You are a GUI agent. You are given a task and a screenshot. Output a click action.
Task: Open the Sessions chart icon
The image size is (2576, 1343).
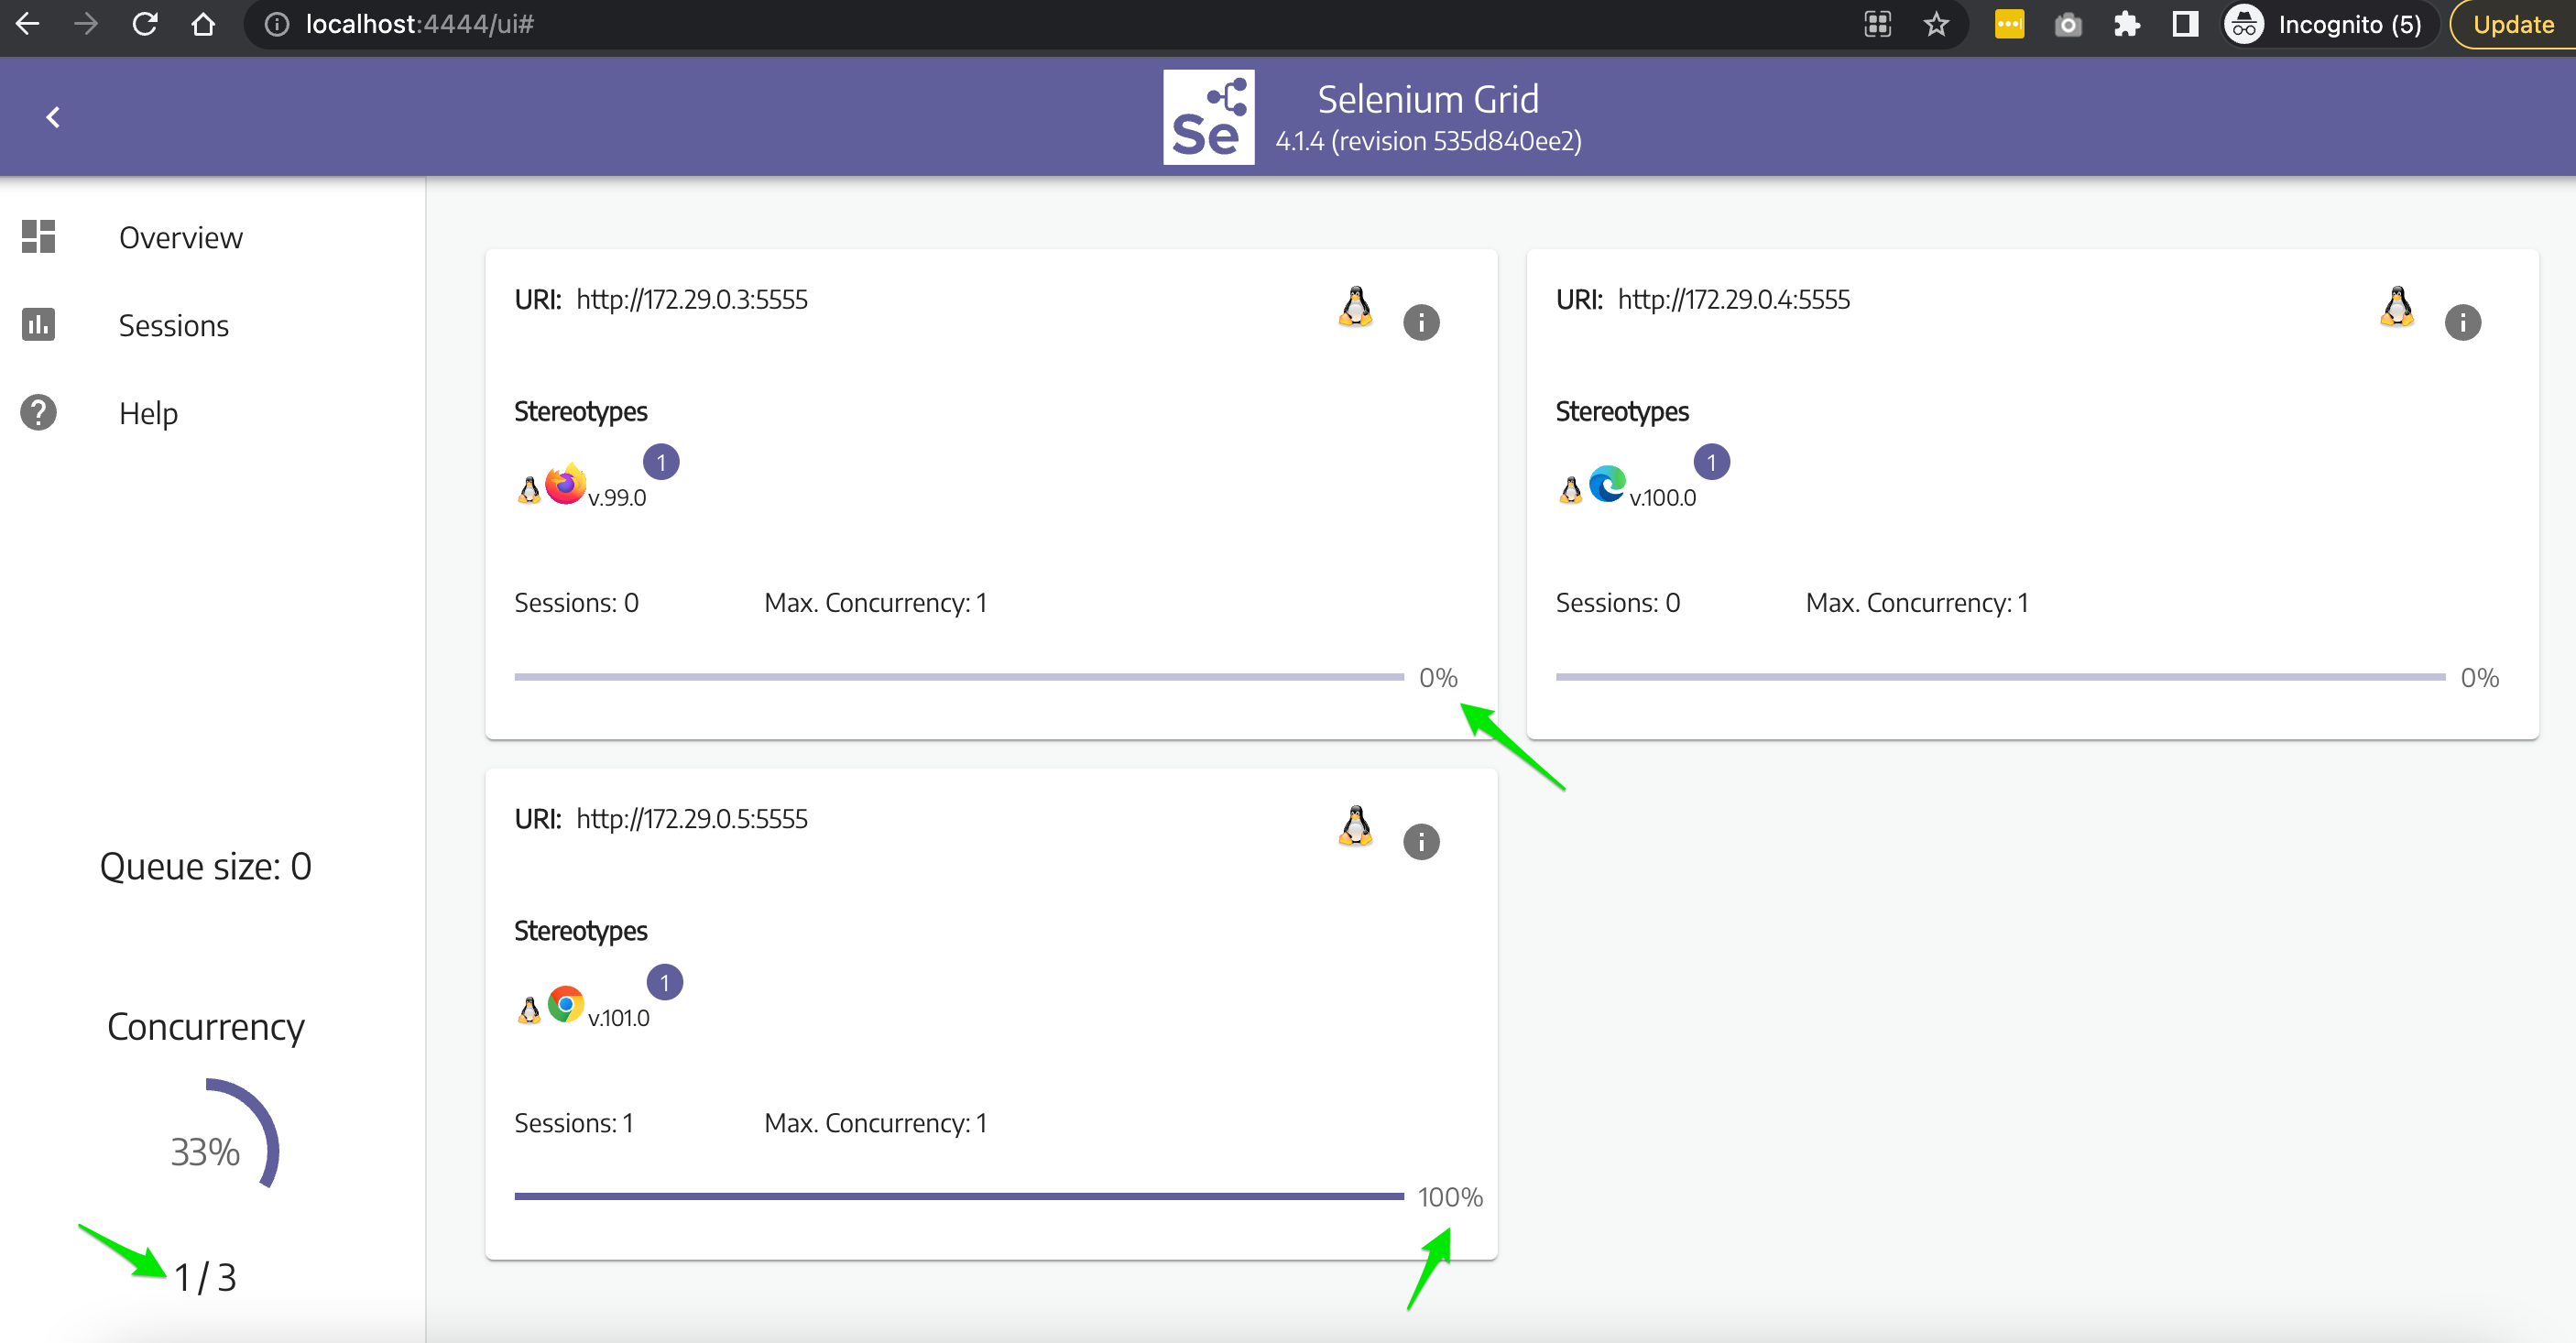click(38, 324)
